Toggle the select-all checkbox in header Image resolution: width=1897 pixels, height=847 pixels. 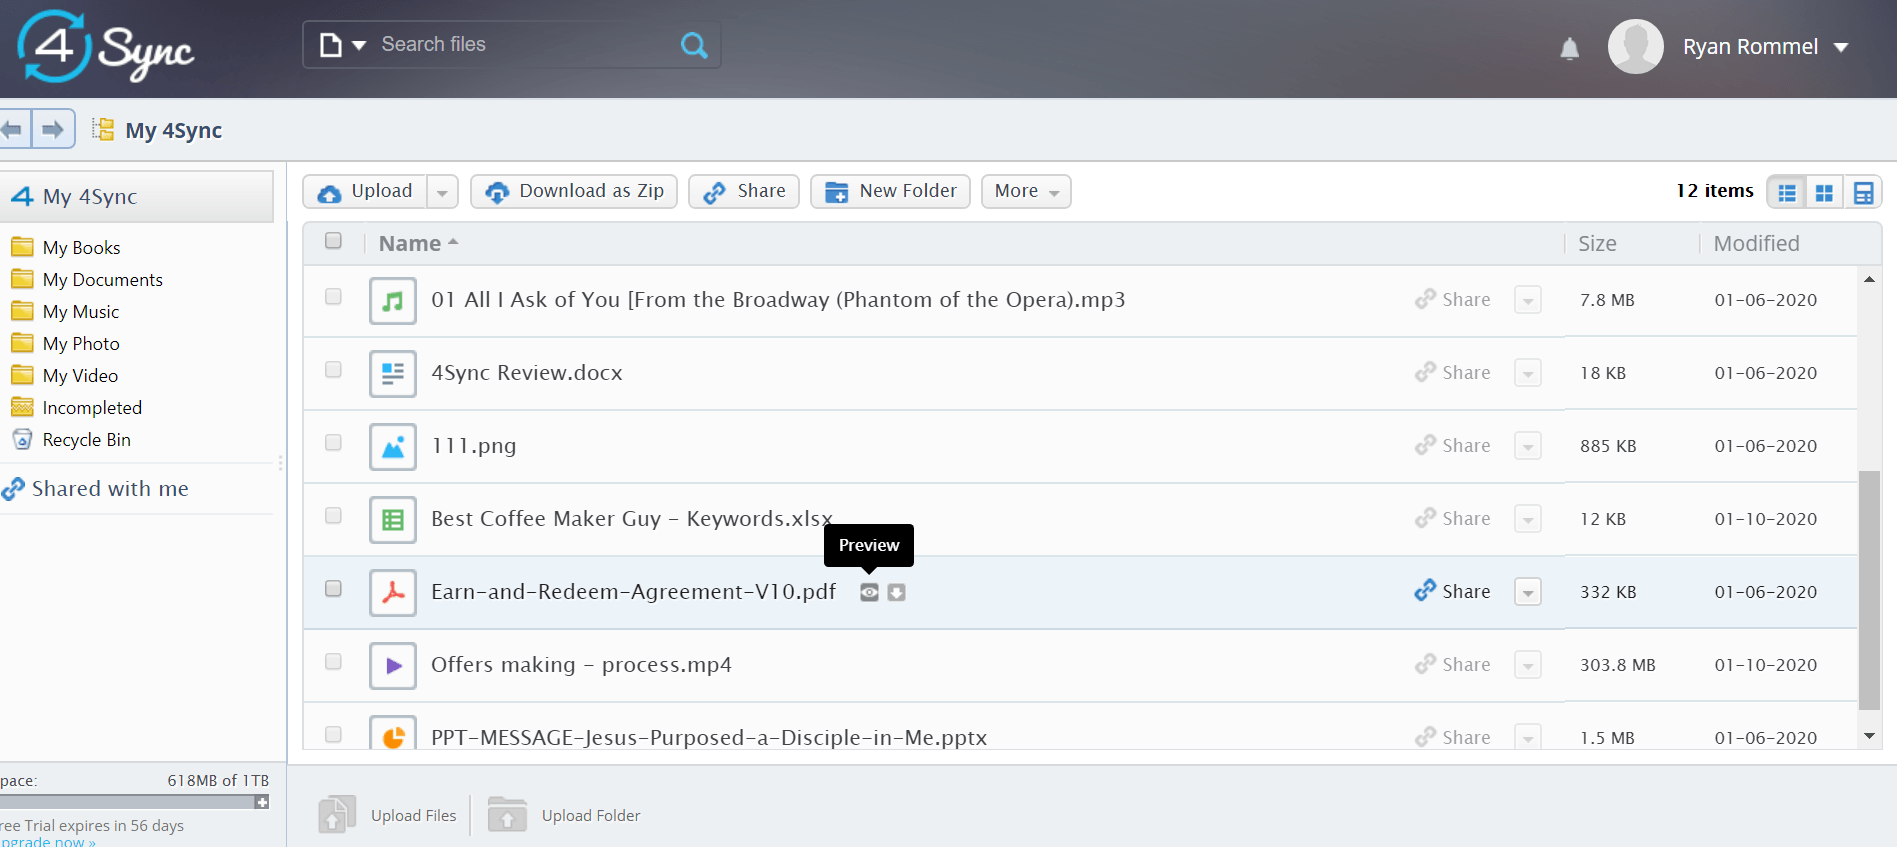tap(333, 241)
